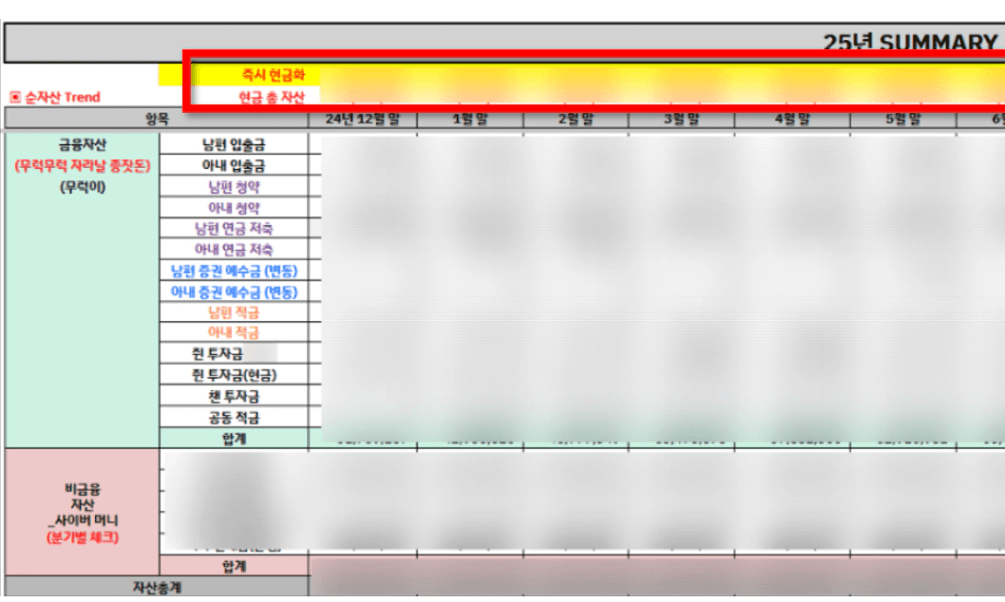Select the '합계' cell in the green section
The height and width of the screenshot is (602, 1005).
(x=234, y=438)
